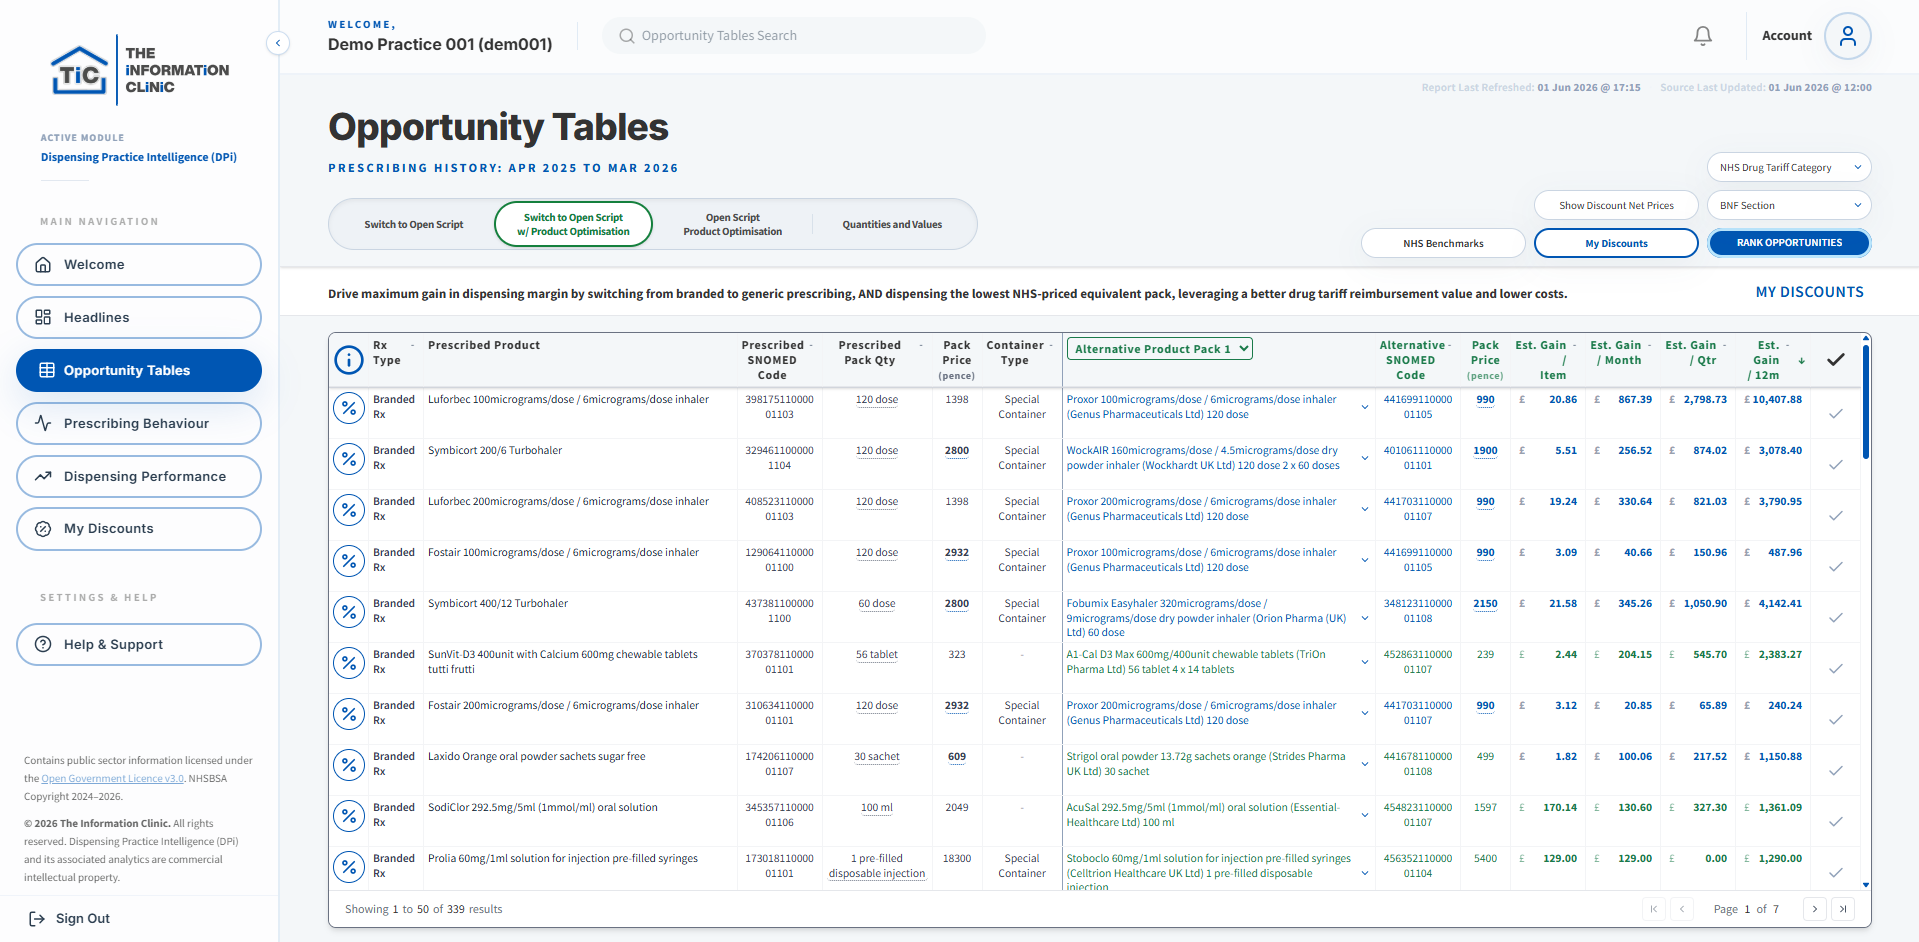Click discount percent icon for Fostair 100micrograms row
The width and height of the screenshot is (1919, 942).
pos(349,561)
